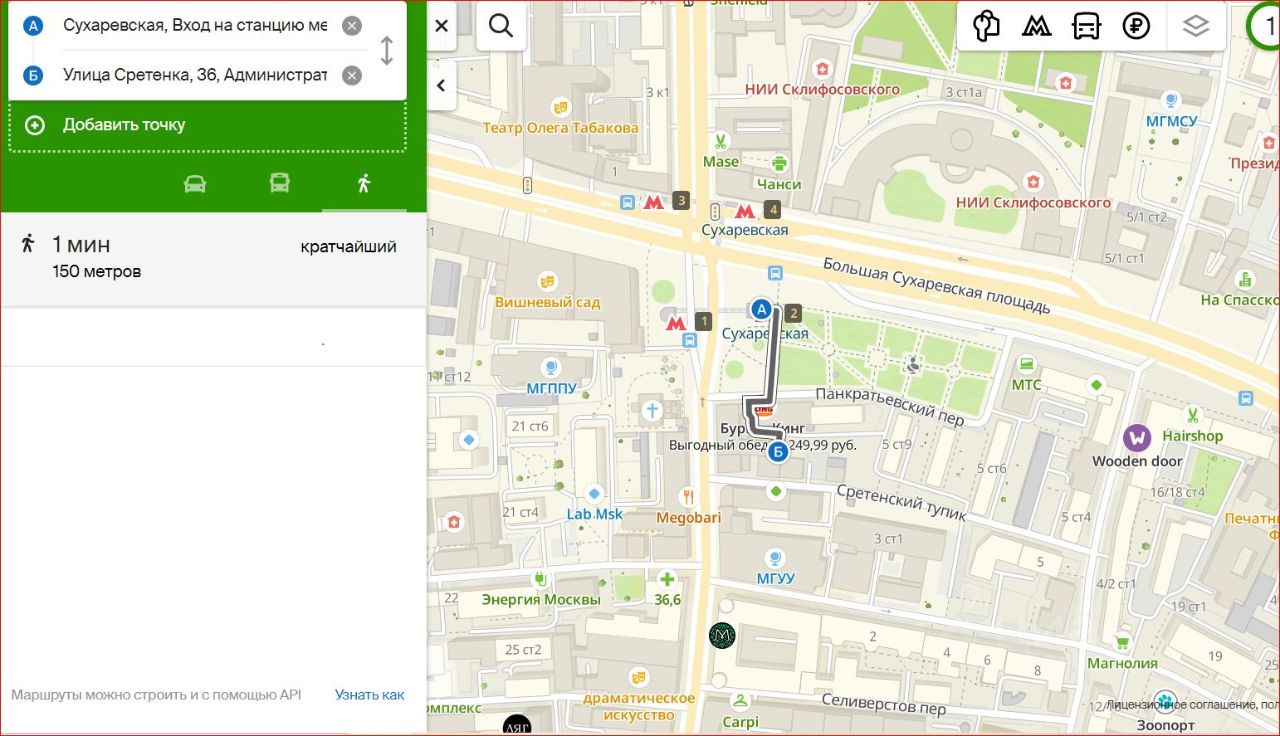This screenshot has width=1280, height=736.
Task: Click route start marker A
Action: coord(762,309)
